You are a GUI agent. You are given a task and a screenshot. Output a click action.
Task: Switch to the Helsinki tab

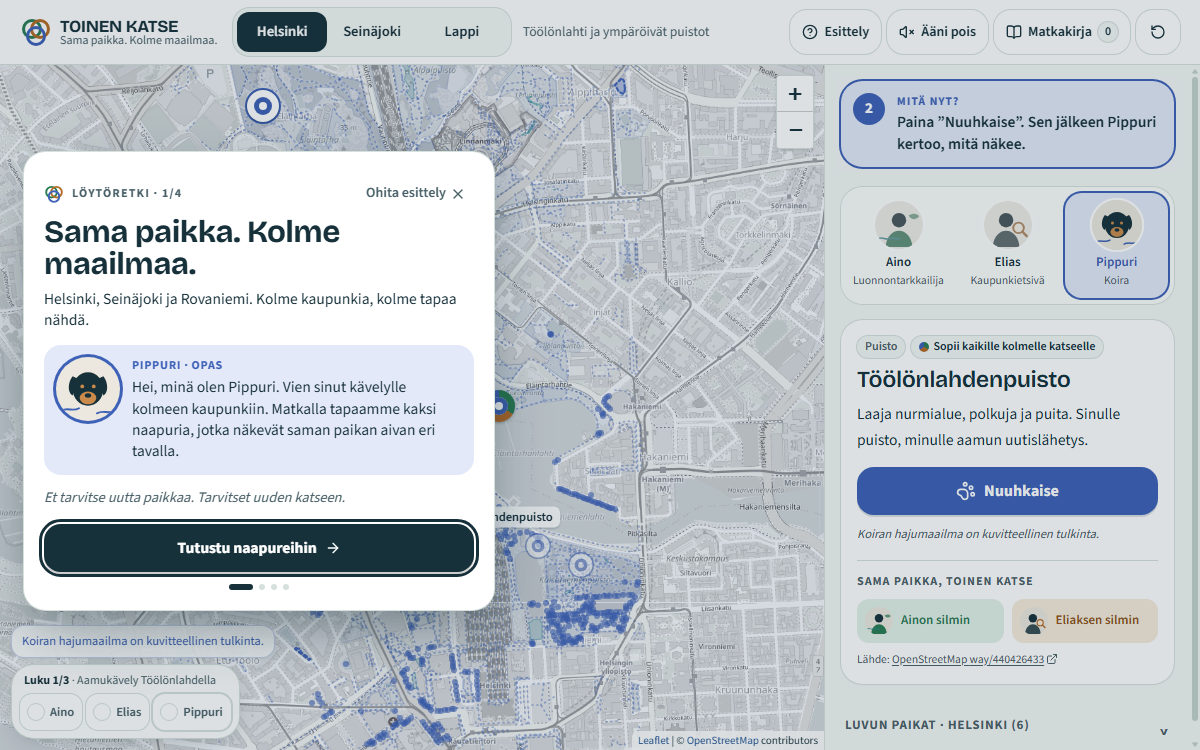pyautogui.click(x=282, y=32)
